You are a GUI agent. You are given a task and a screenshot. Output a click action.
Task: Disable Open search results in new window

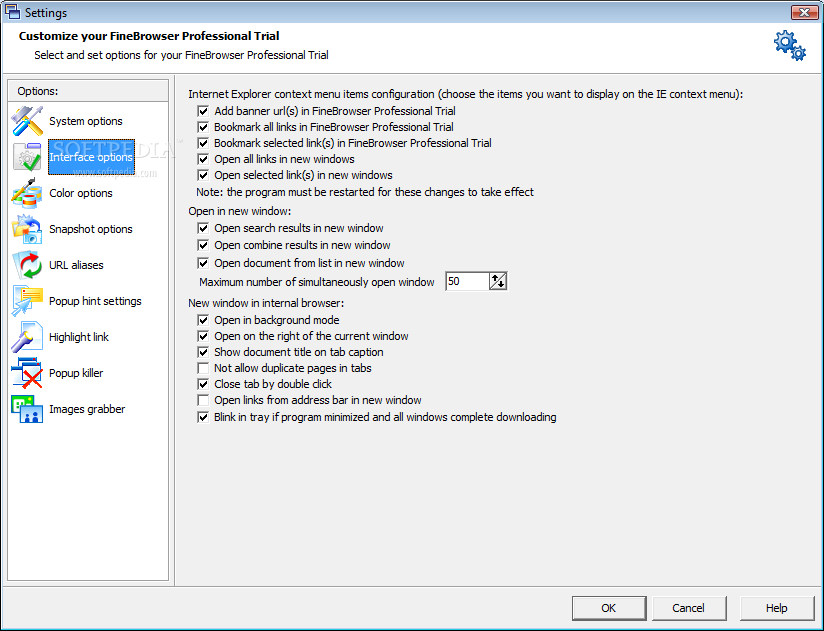click(x=203, y=229)
